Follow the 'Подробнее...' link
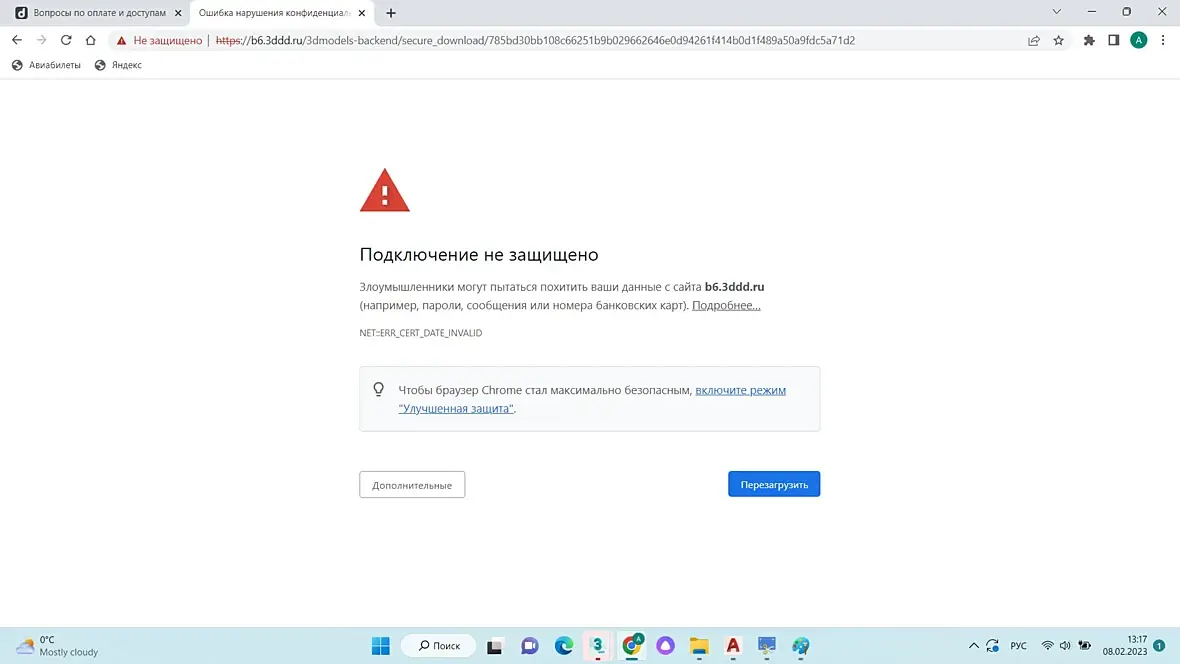1180x664 pixels. [x=726, y=305]
